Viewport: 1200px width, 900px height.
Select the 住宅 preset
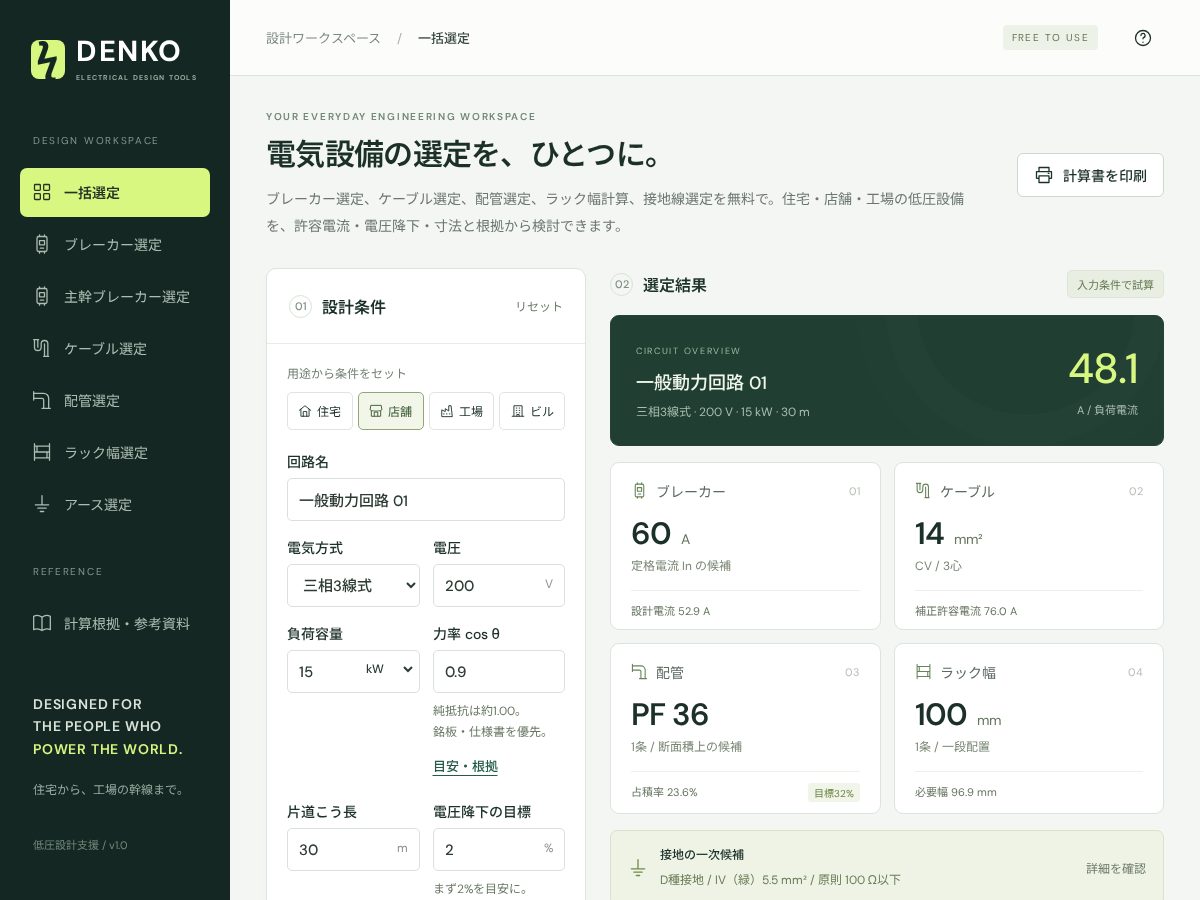tap(320, 411)
